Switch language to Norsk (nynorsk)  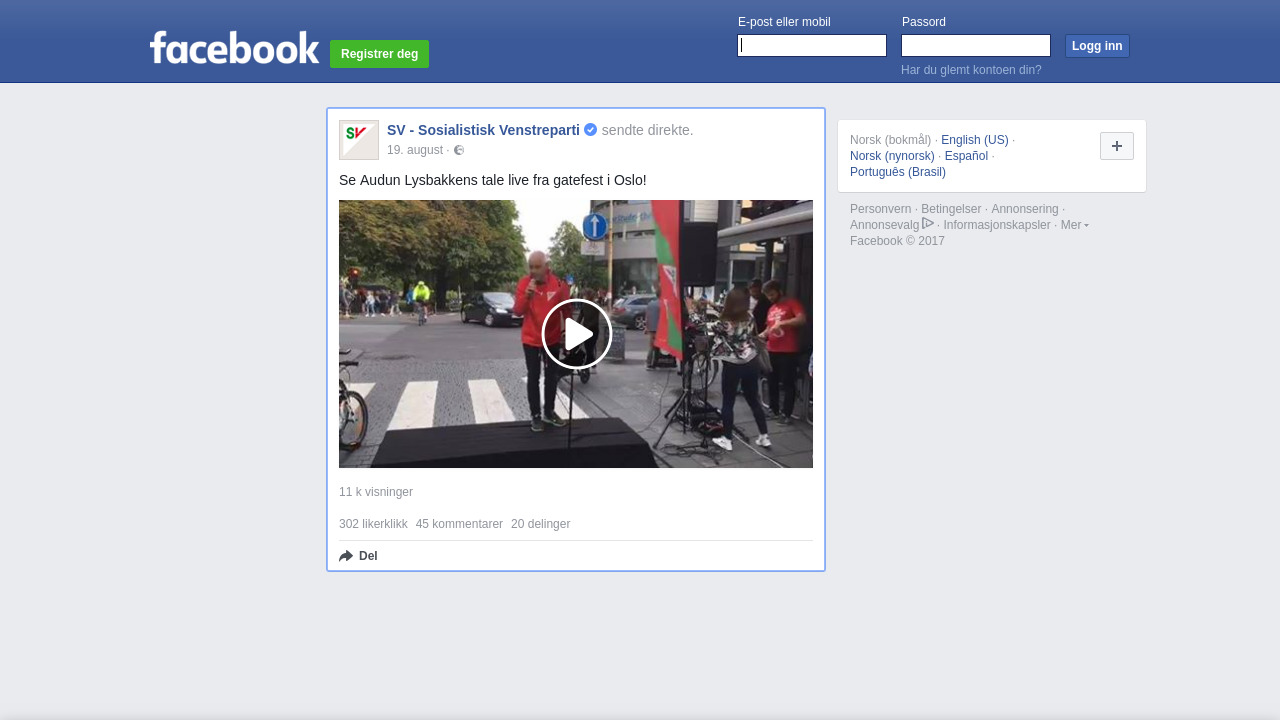point(892,156)
